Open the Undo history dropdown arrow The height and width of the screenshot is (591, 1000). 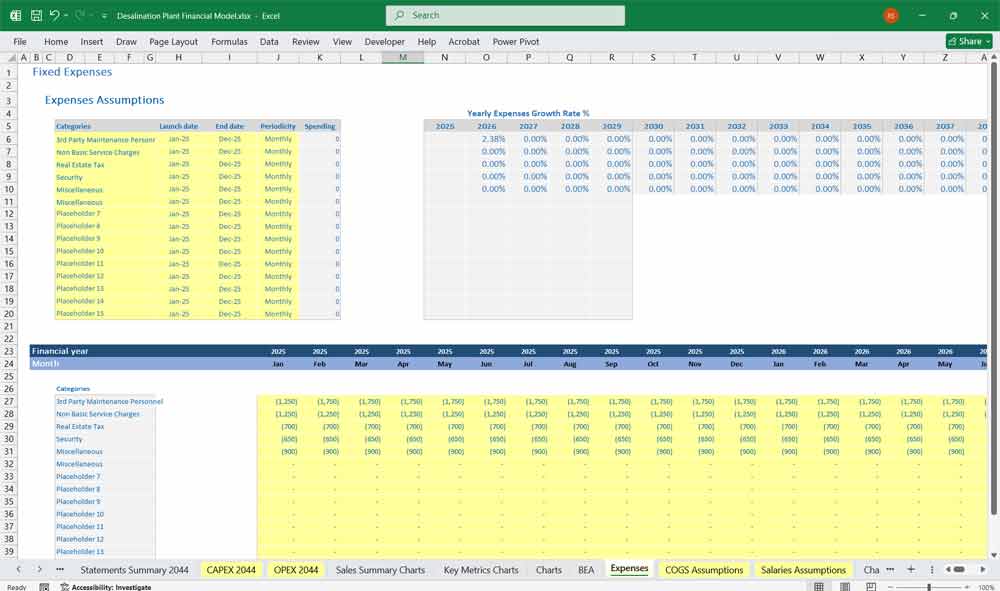pos(66,16)
